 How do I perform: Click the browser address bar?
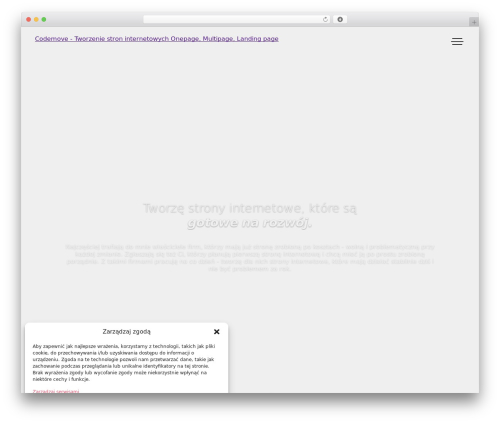[x=237, y=19]
